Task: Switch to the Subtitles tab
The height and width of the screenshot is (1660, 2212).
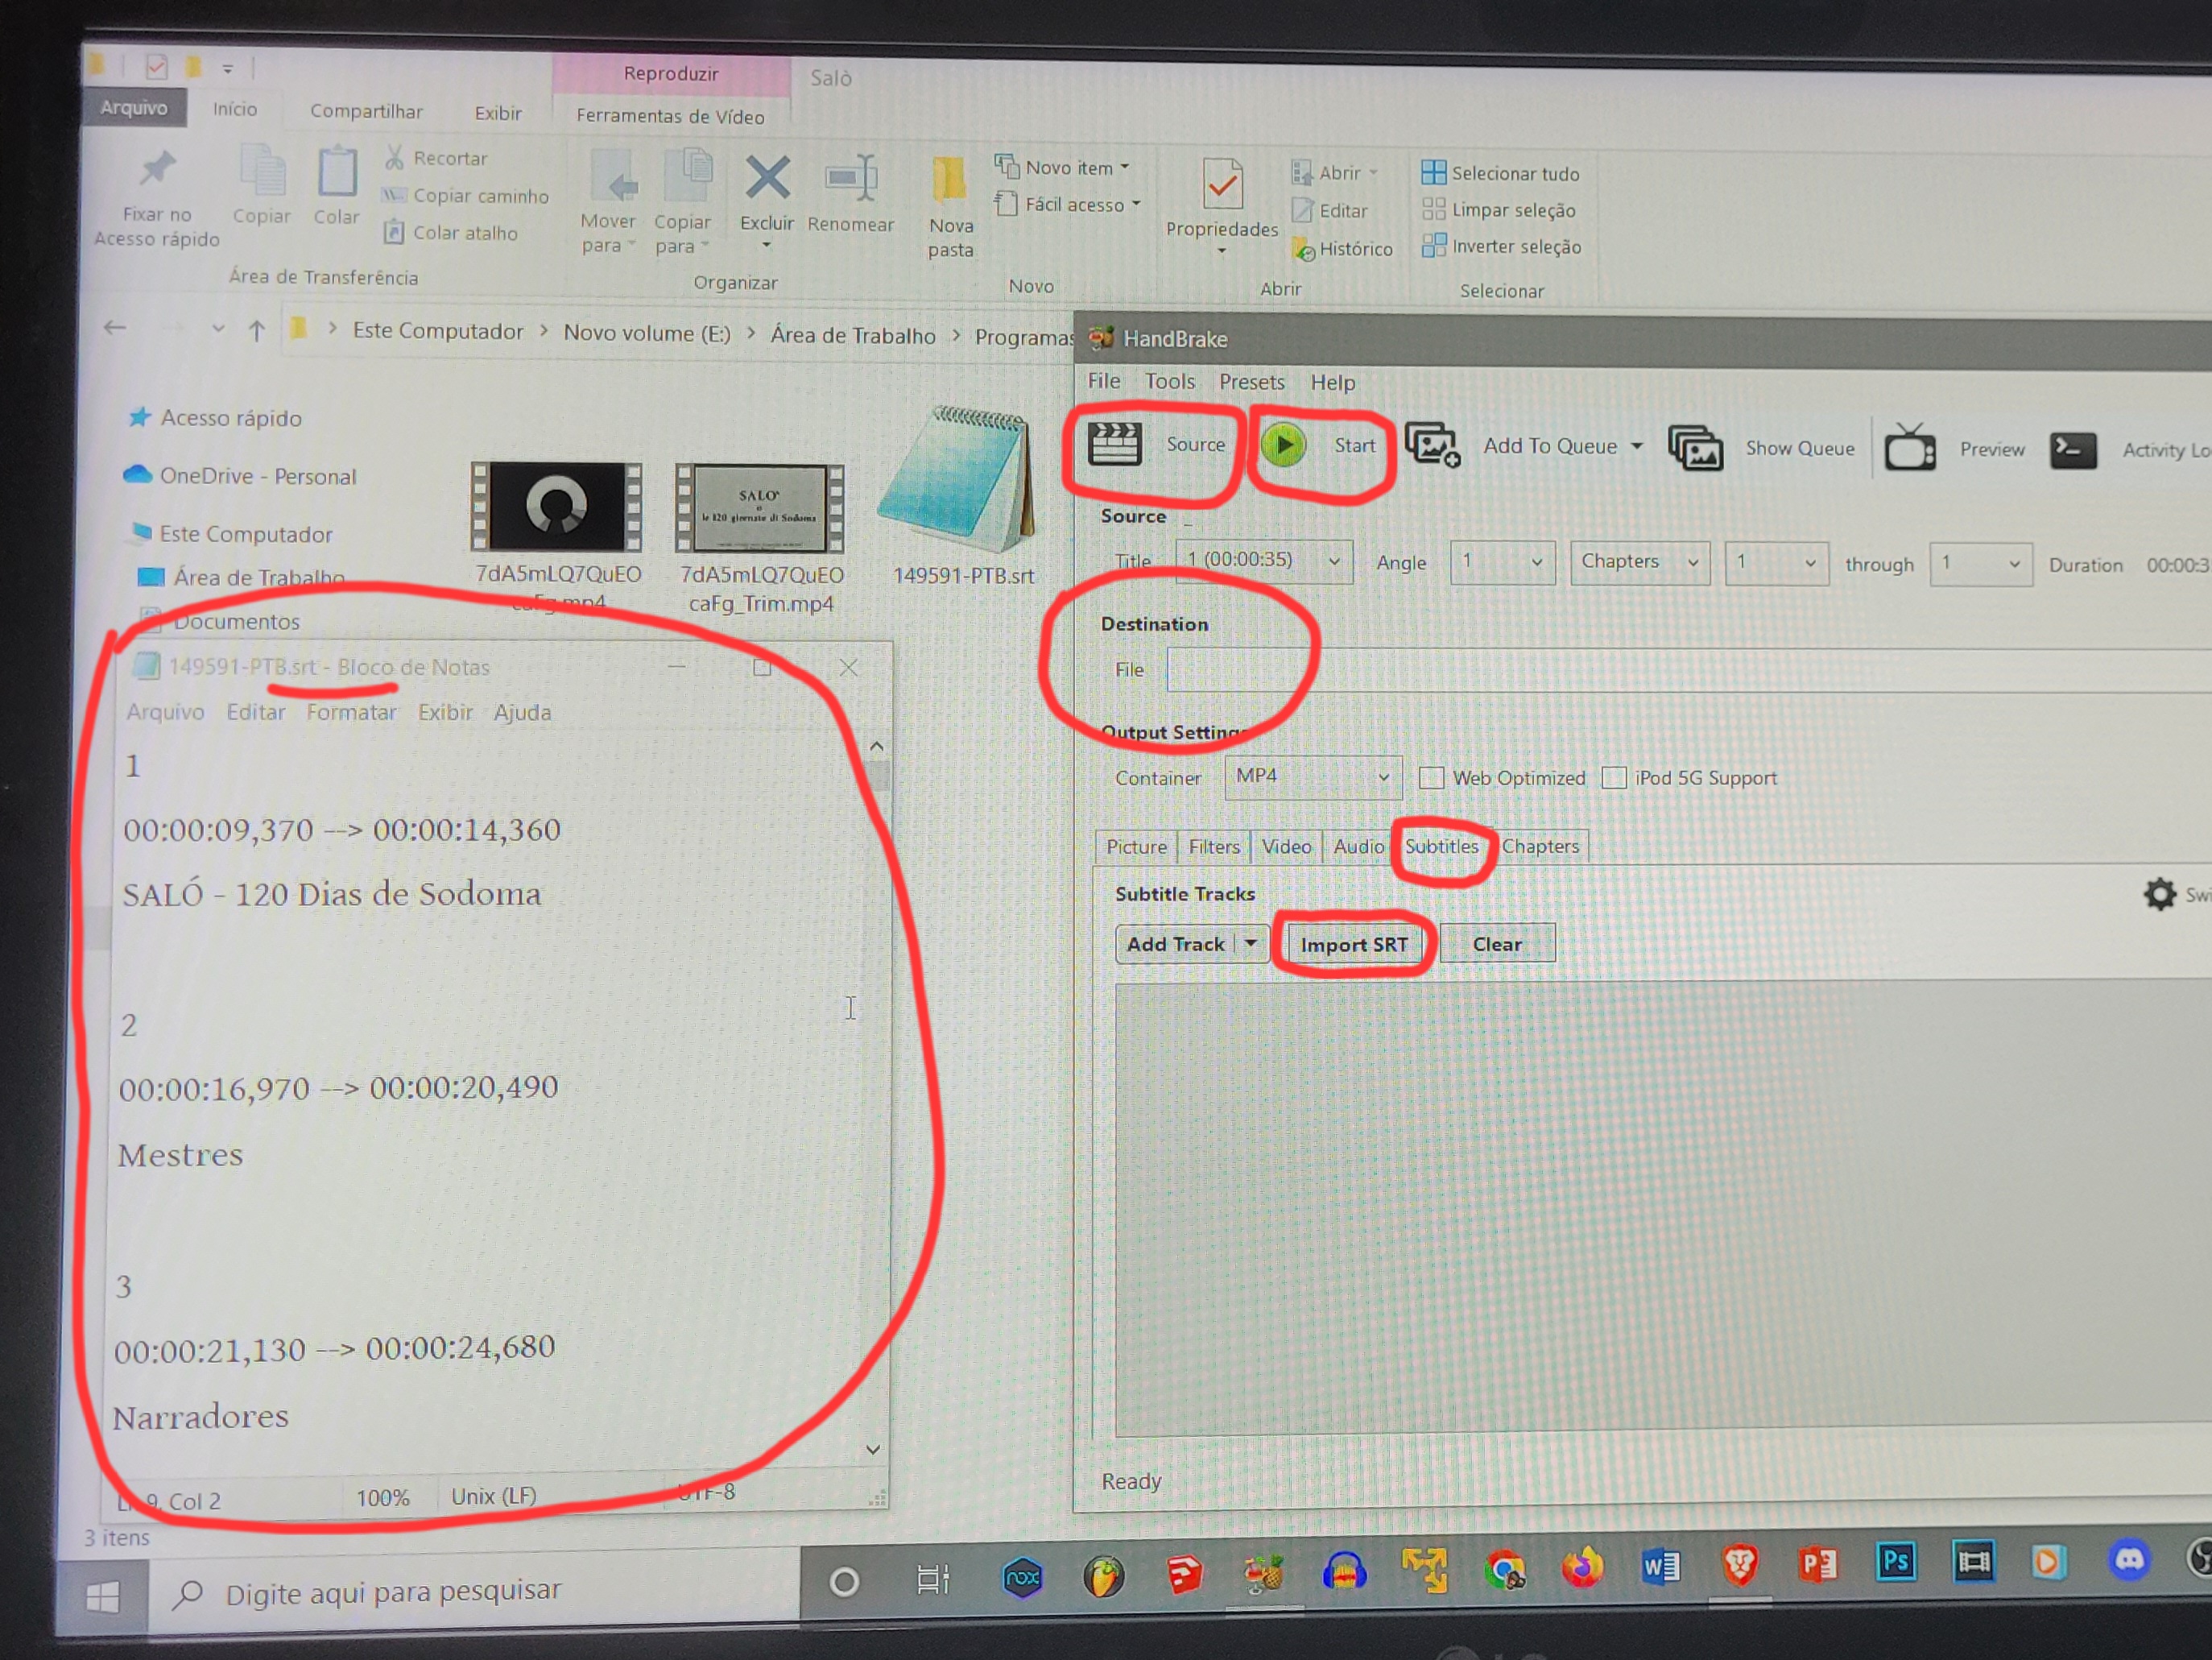Action: pos(1441,846)
